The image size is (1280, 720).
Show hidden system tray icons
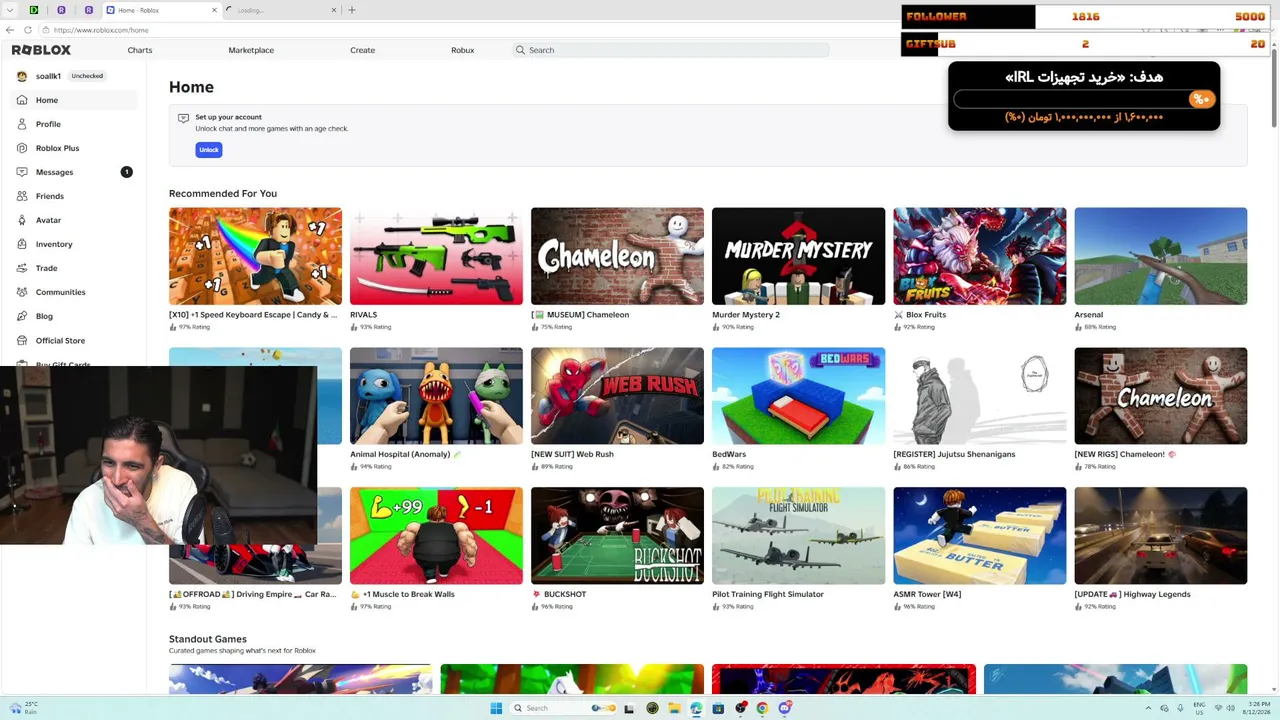1150,708
